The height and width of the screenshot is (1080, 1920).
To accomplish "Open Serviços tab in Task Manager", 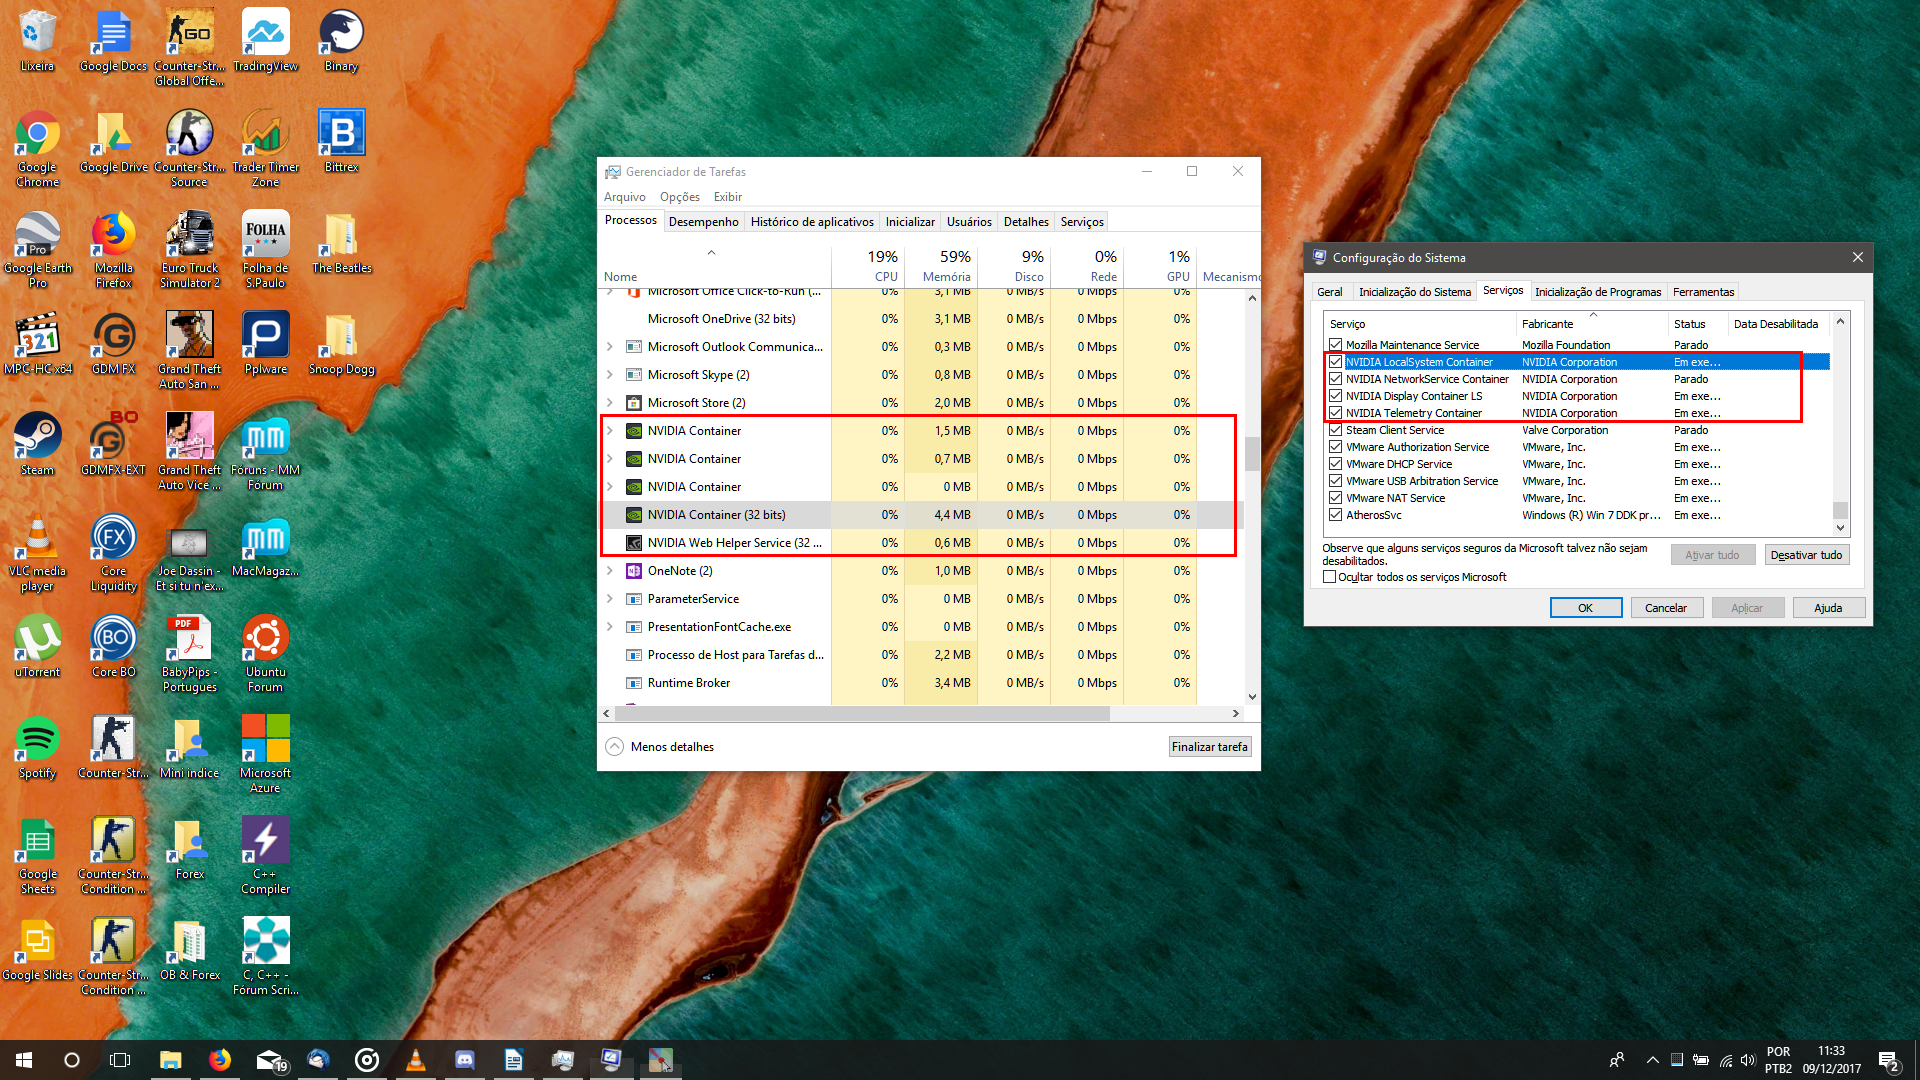I will pos(1082,222).
